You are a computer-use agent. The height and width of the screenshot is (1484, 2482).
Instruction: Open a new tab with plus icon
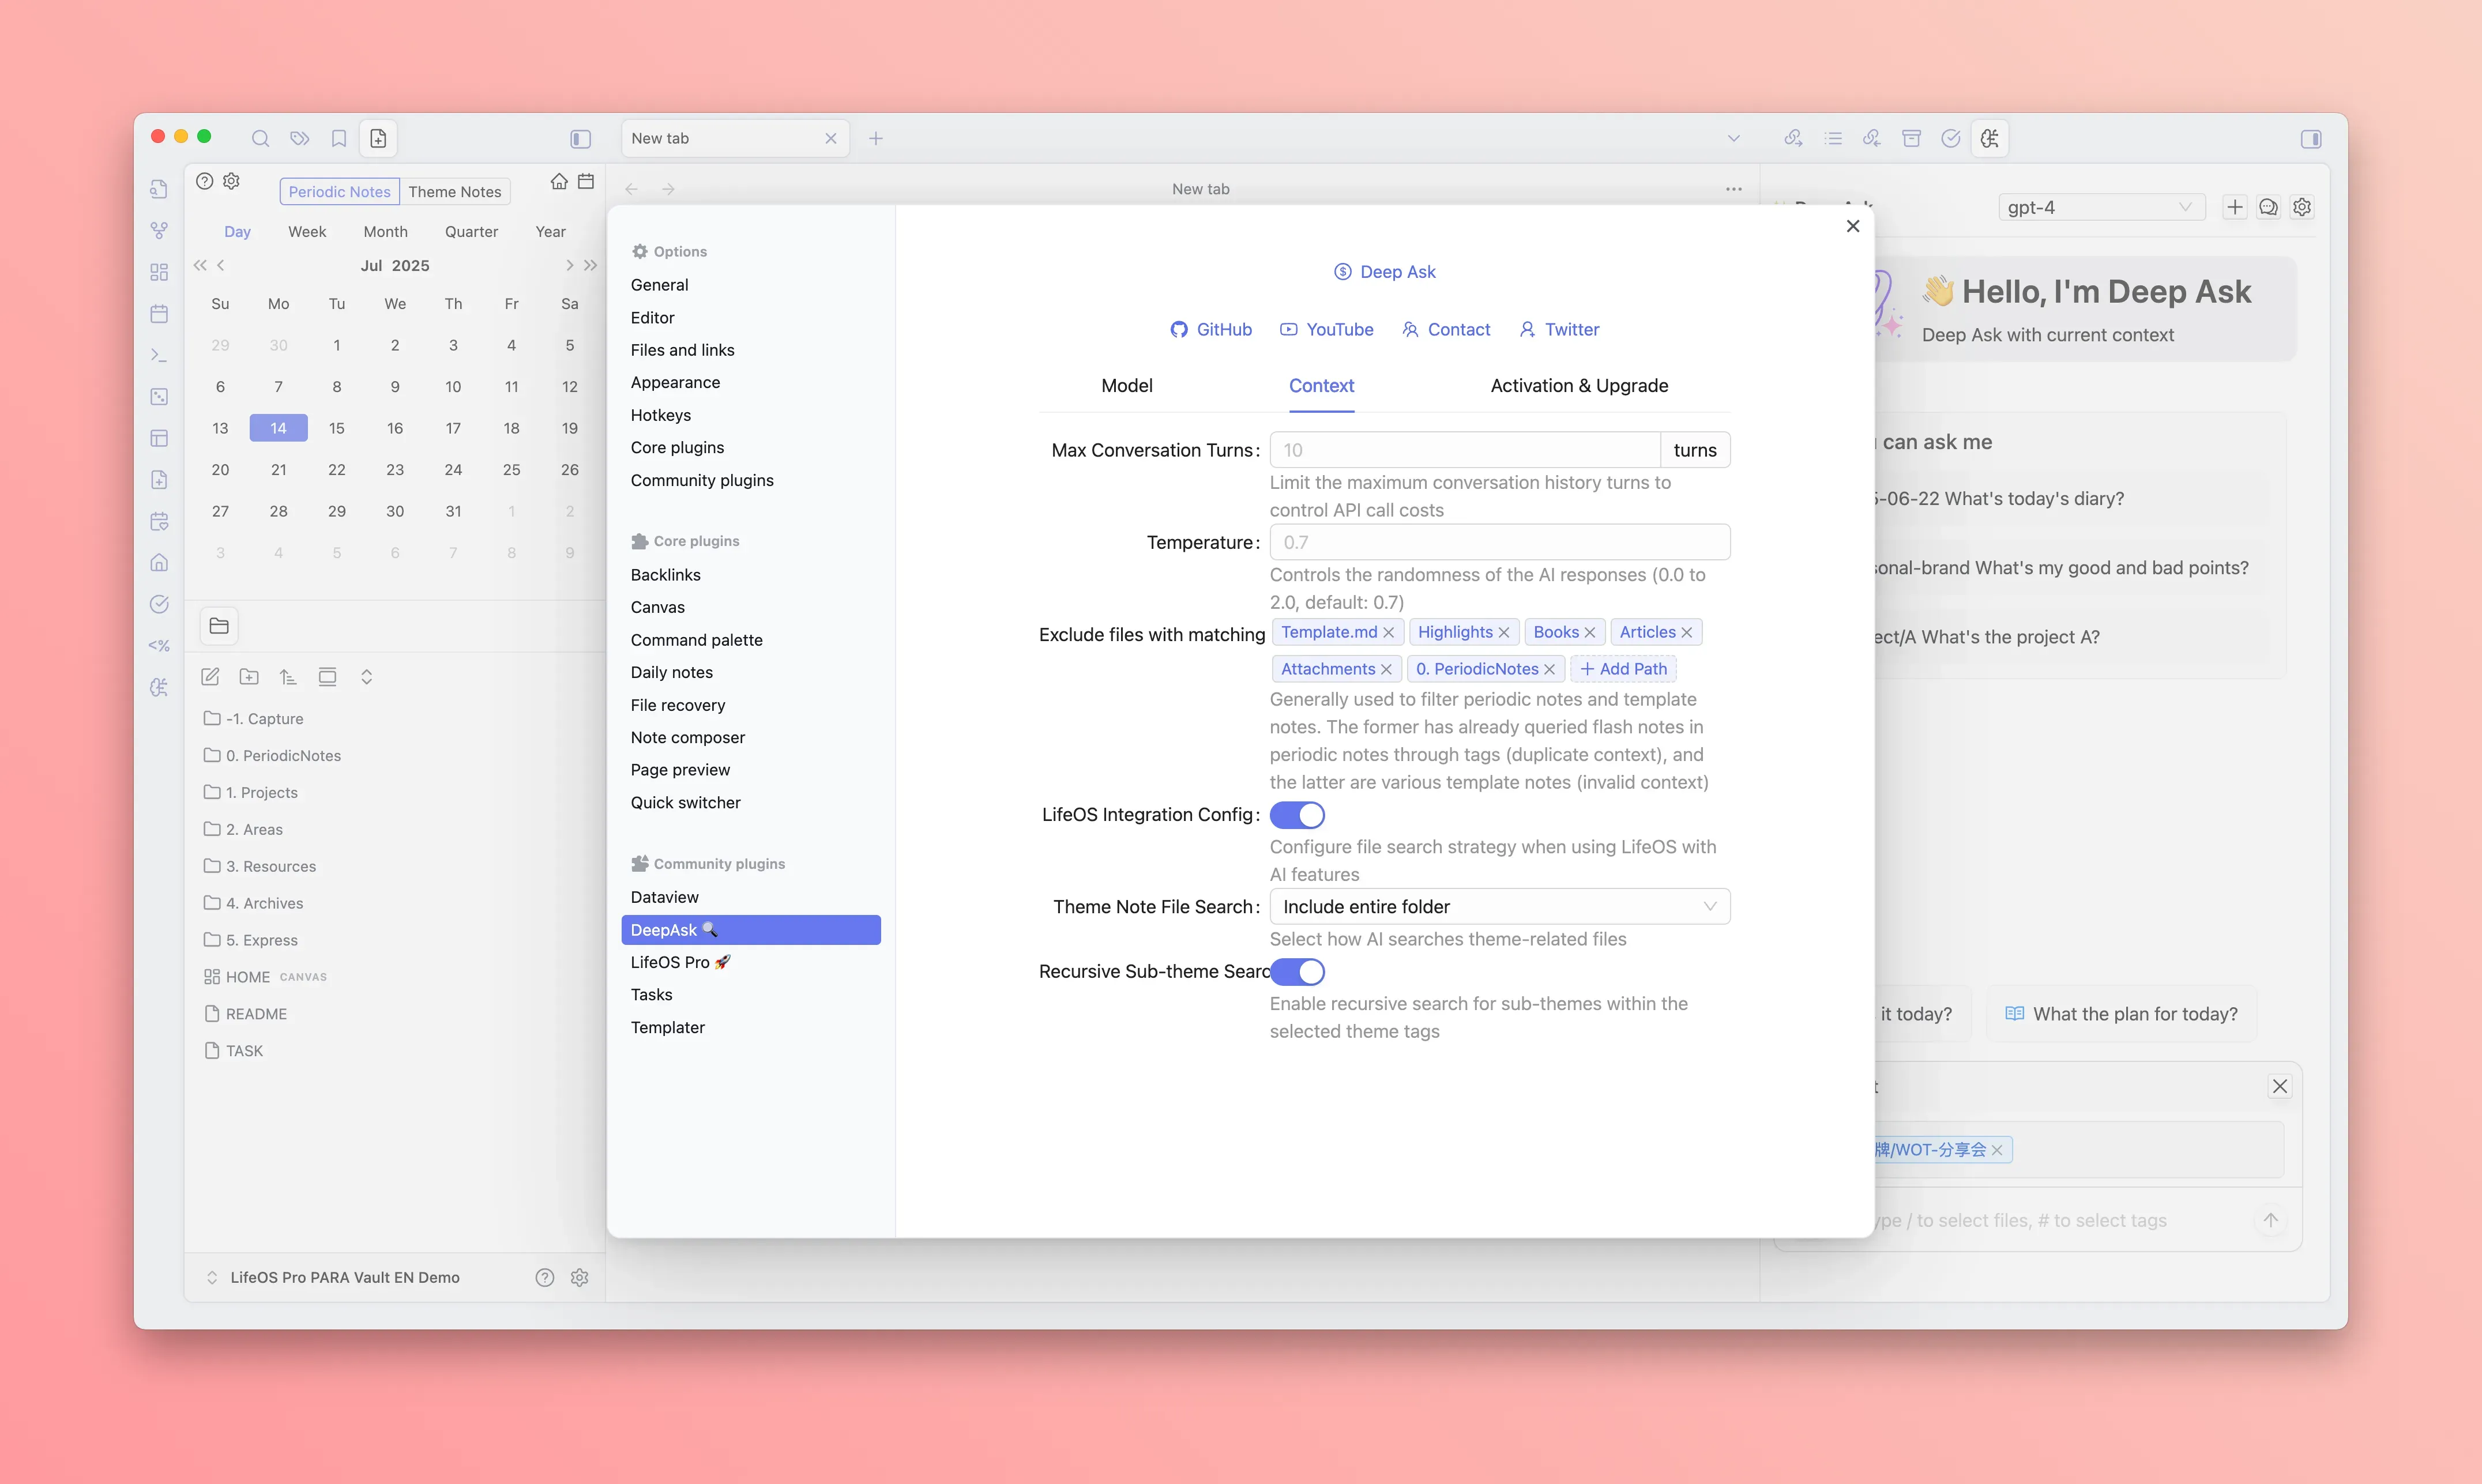coord(876,138)
